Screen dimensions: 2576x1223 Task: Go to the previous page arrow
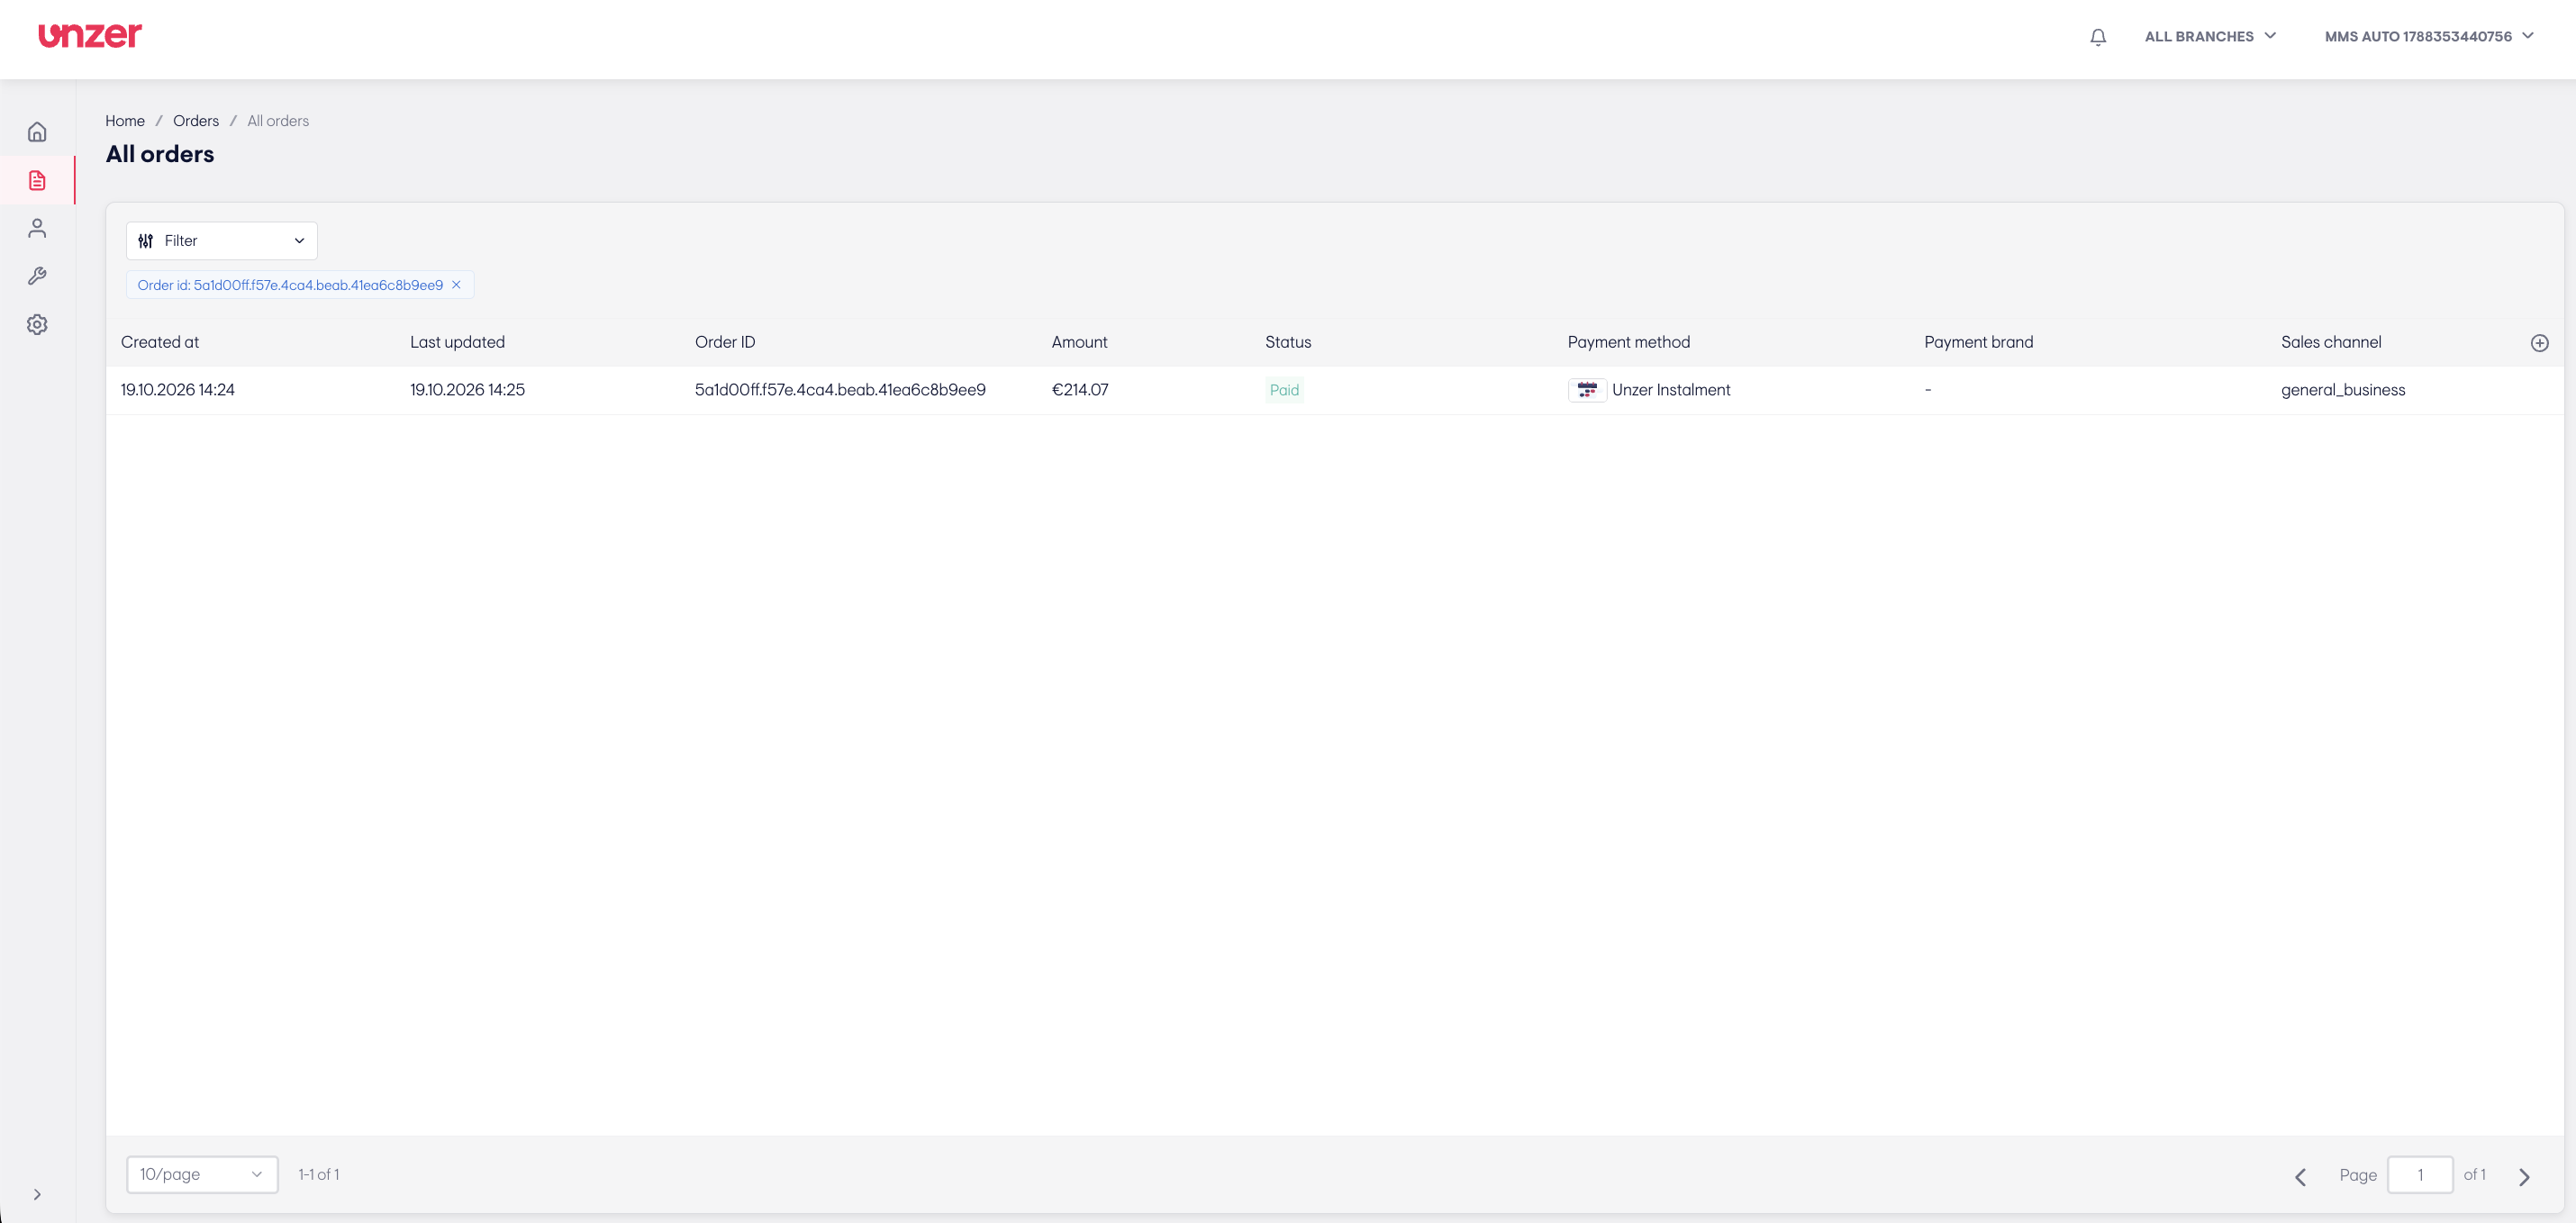click(x=2300, y=1177)
